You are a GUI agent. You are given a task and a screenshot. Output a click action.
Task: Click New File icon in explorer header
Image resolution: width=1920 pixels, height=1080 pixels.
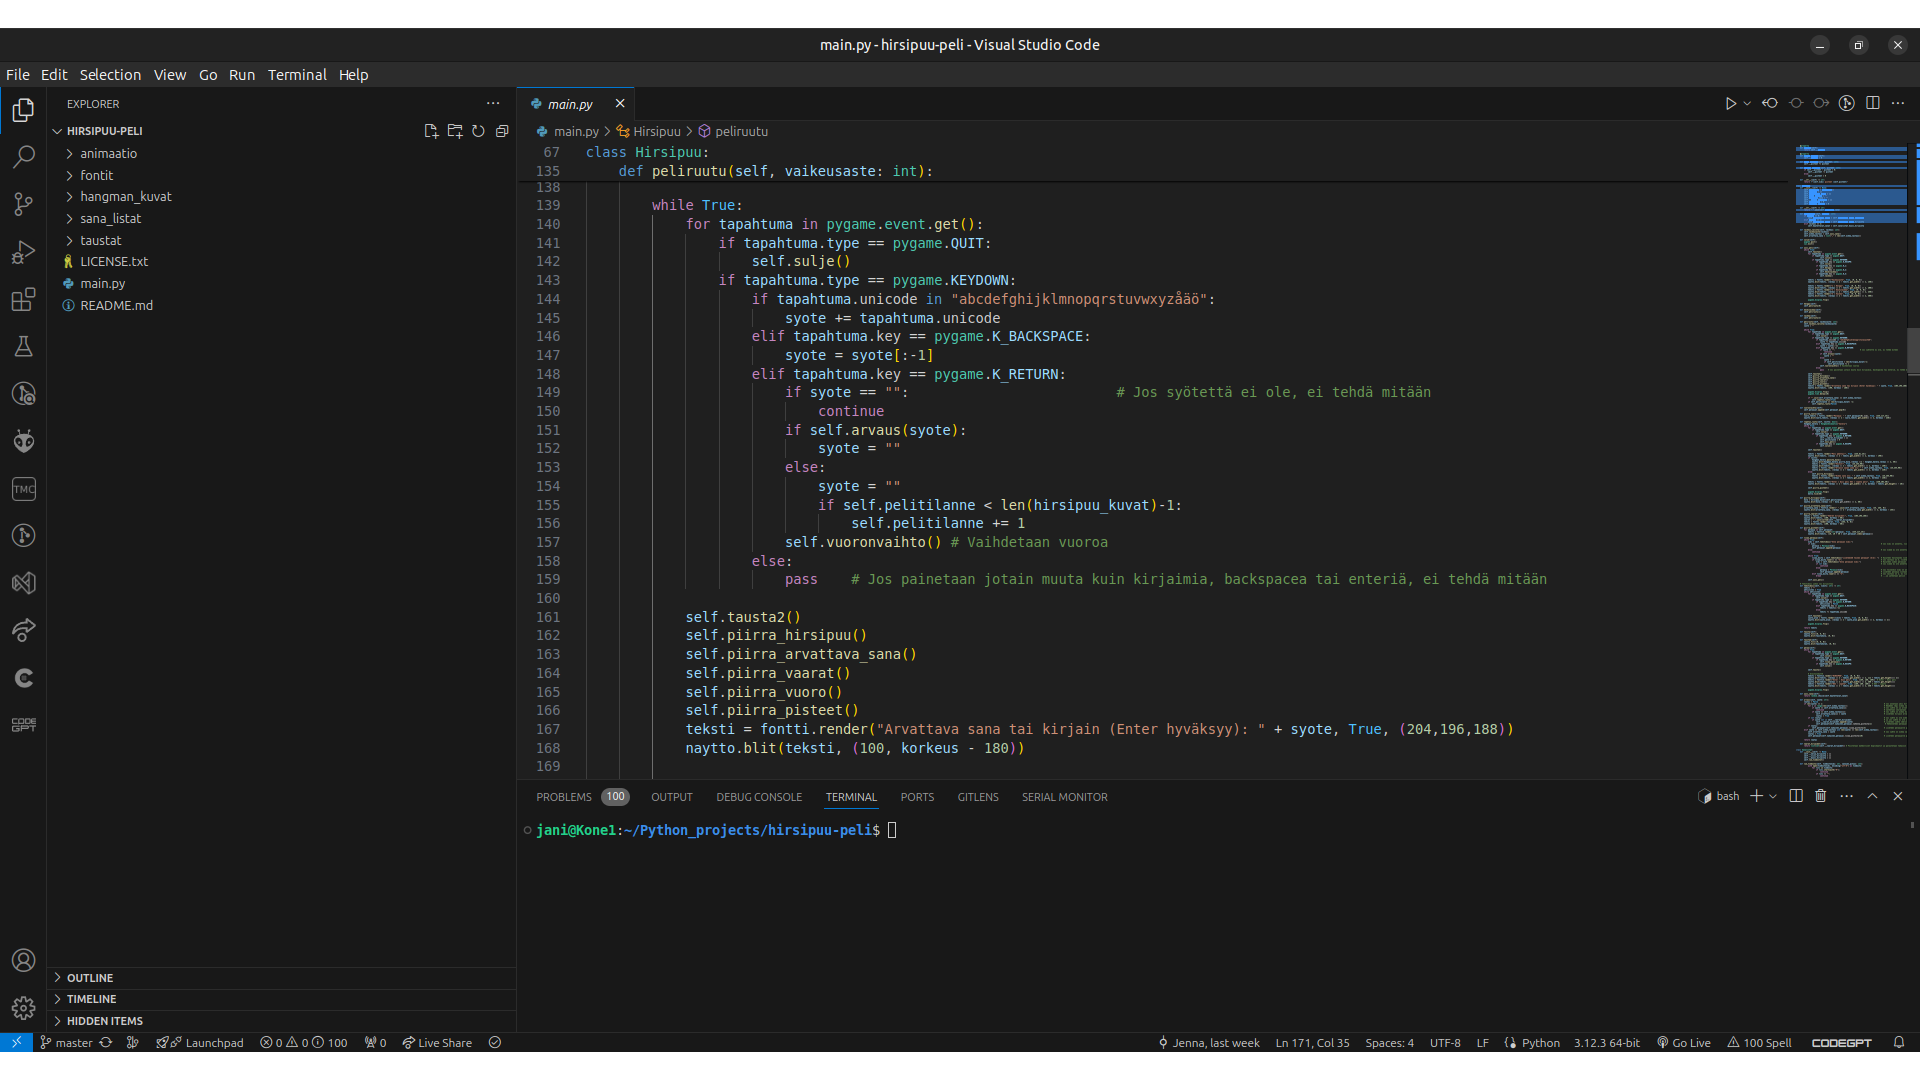point(431,131)
